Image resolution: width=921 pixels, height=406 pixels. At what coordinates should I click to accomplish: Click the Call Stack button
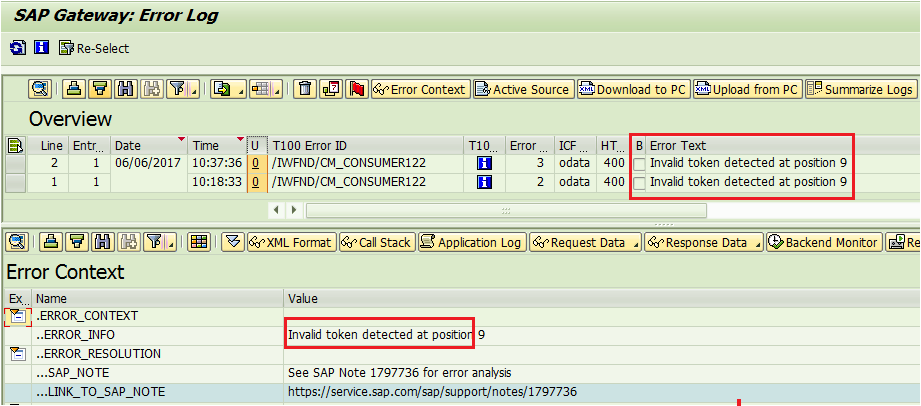click(377, 242)
